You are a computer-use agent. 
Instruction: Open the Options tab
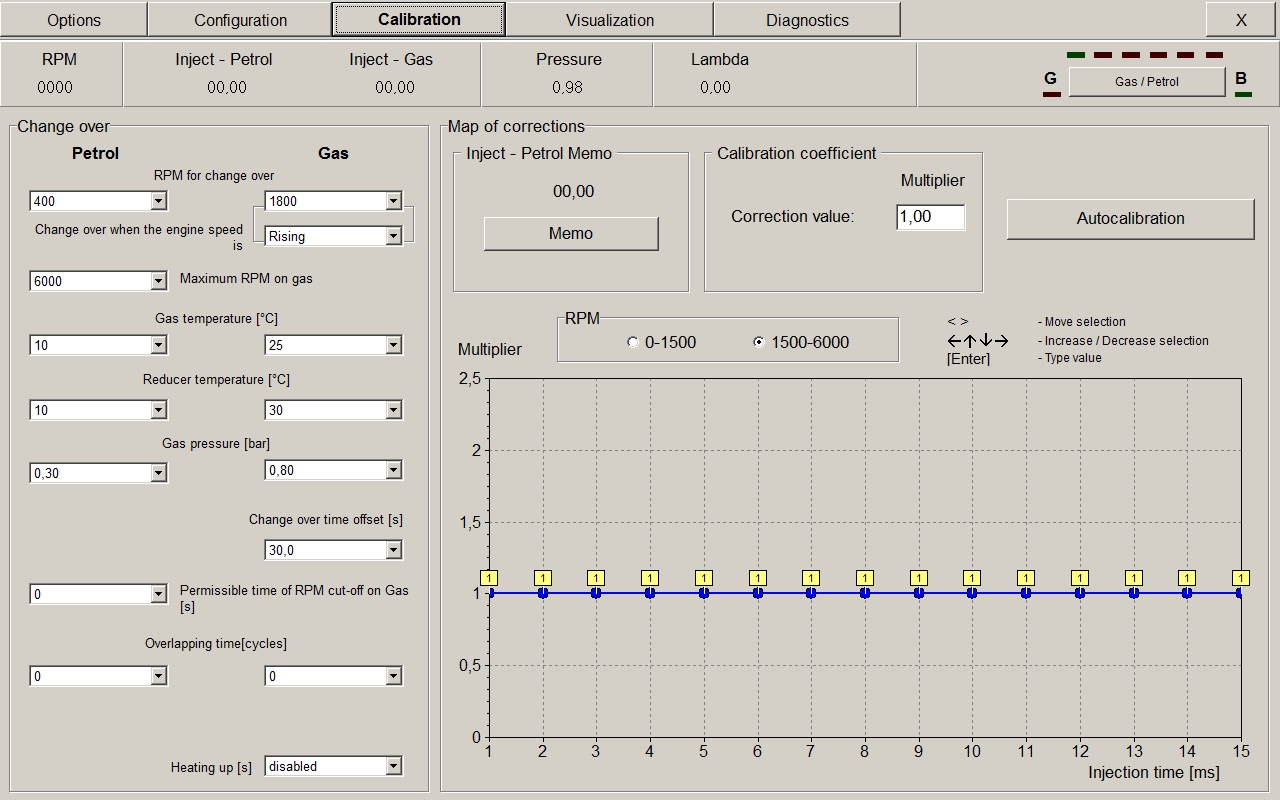point(74,19)
